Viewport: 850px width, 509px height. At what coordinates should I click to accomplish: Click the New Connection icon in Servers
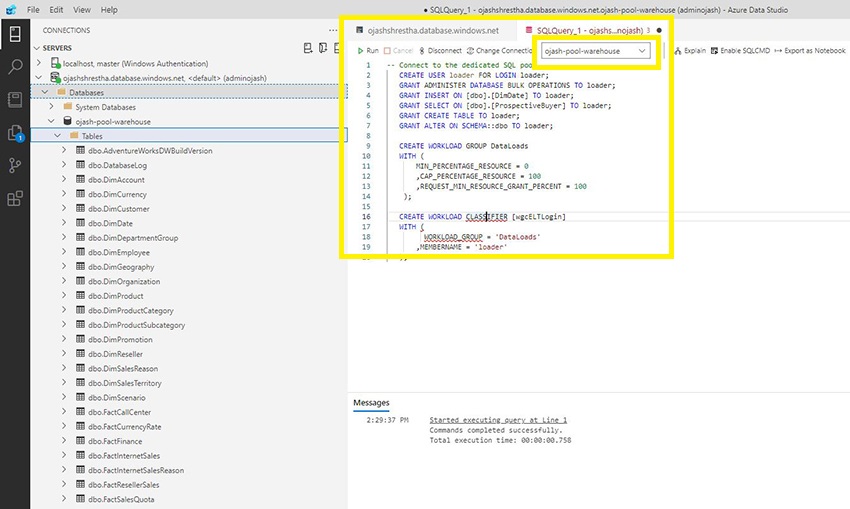[308, 48]
